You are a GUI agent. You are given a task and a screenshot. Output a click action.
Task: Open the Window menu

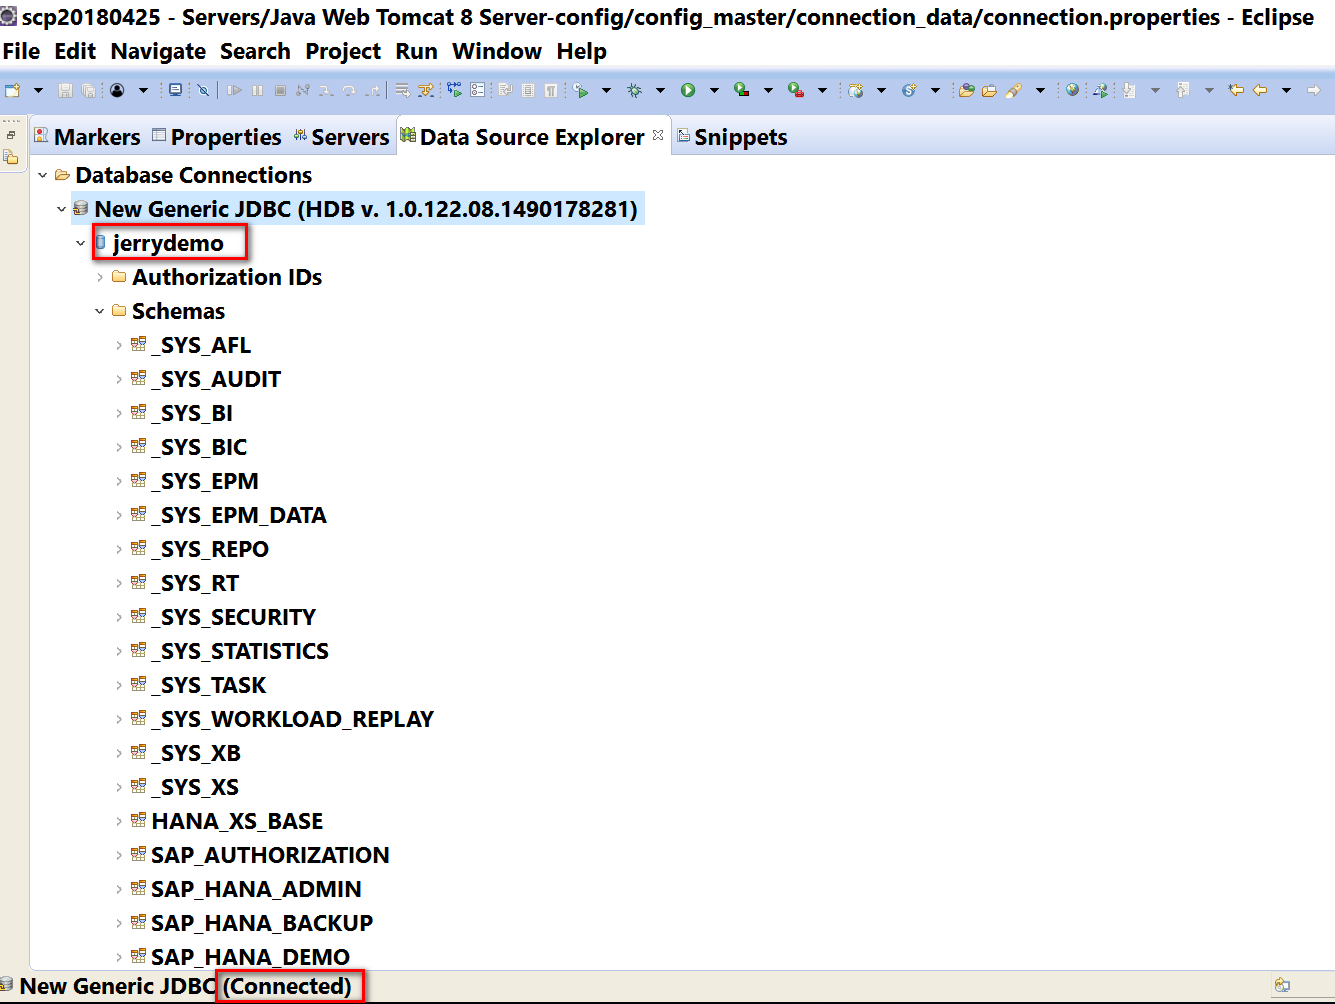(x=497, y=51)
